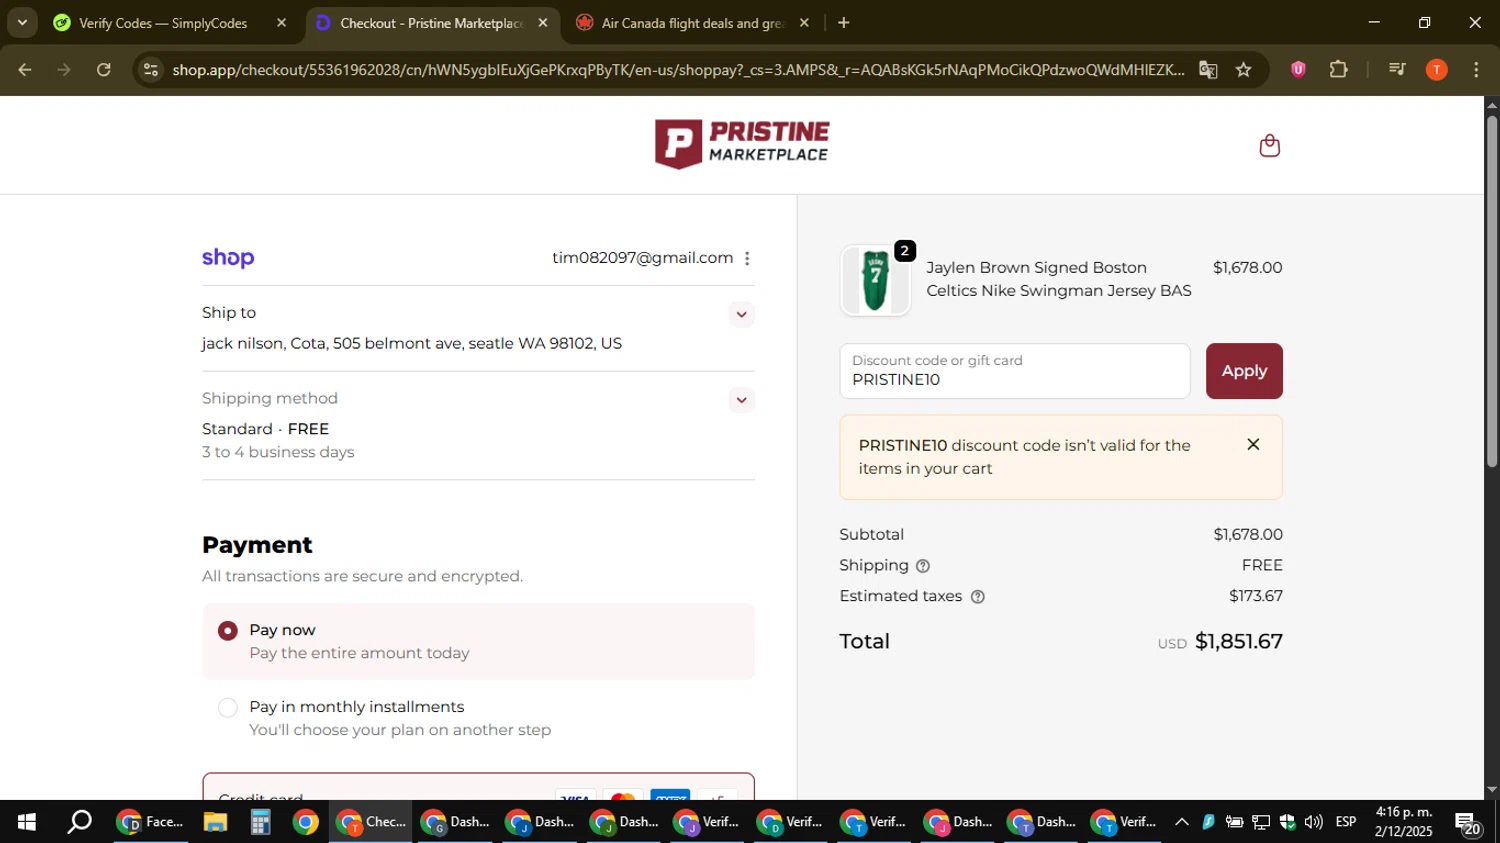Click the Estimated taxes value $173.67

[1256, 596]
